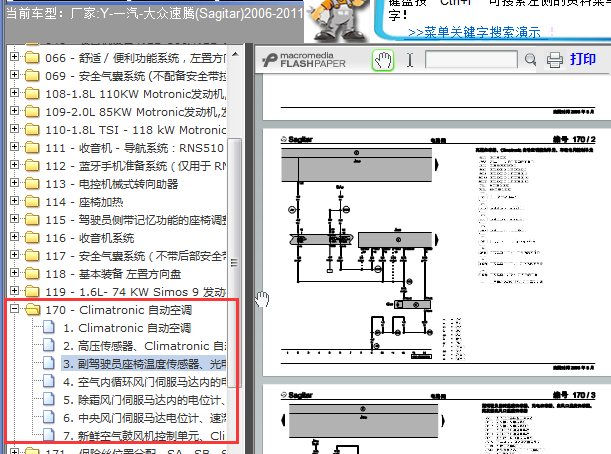Expand the 069 安全气囊系统 node
This screenshot has height=454, width=611.
(14, 75)
